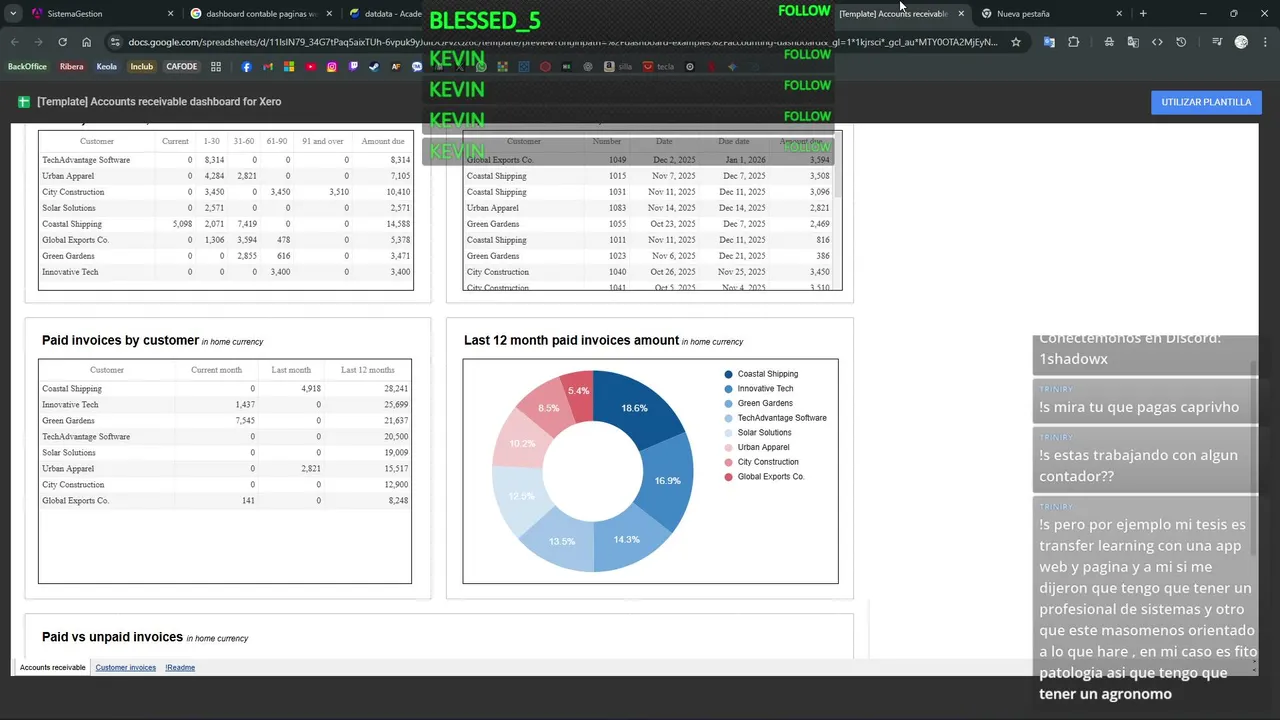The image size is (1280, 720).
Task: Open the Inclub bookmark
Action: (x=142, y=67)
